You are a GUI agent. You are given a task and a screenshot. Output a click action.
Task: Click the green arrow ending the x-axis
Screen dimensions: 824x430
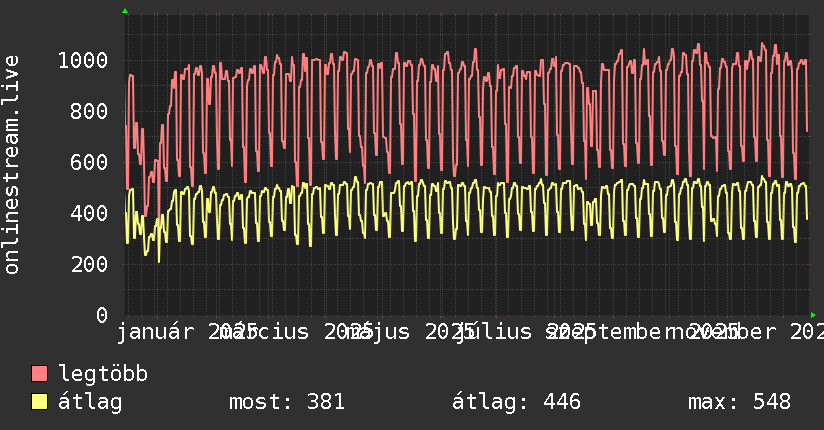click(813, 315)
